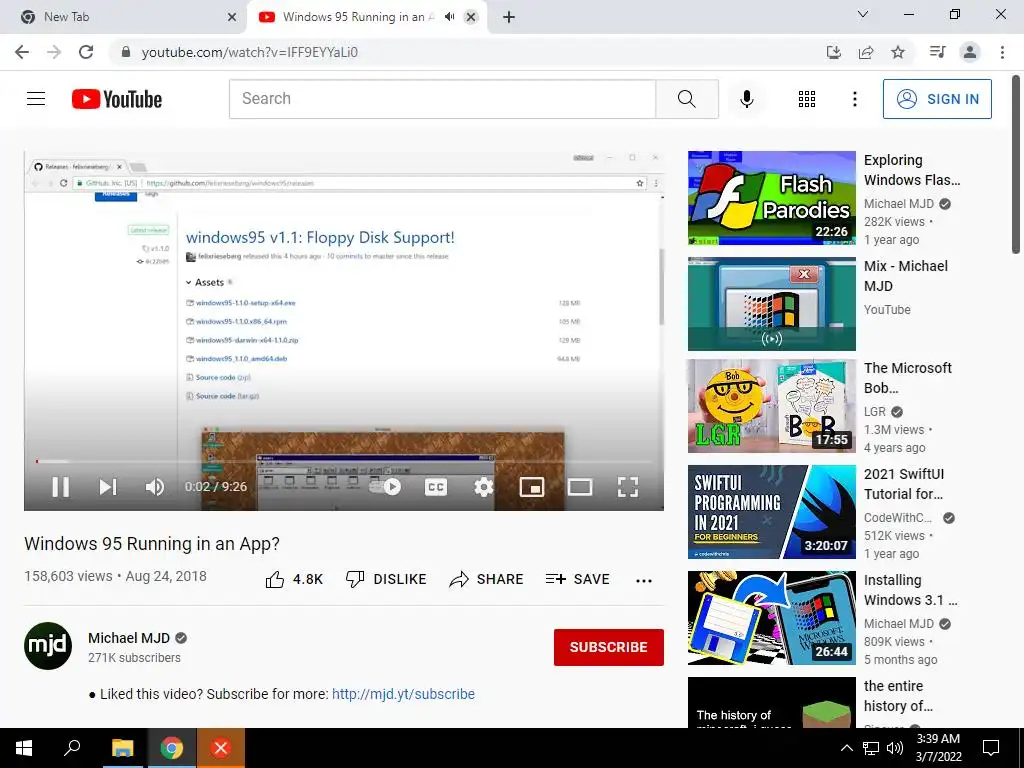Click the address bar URL
This screenshot has height=768, width=1024.
tap(249, 52)
